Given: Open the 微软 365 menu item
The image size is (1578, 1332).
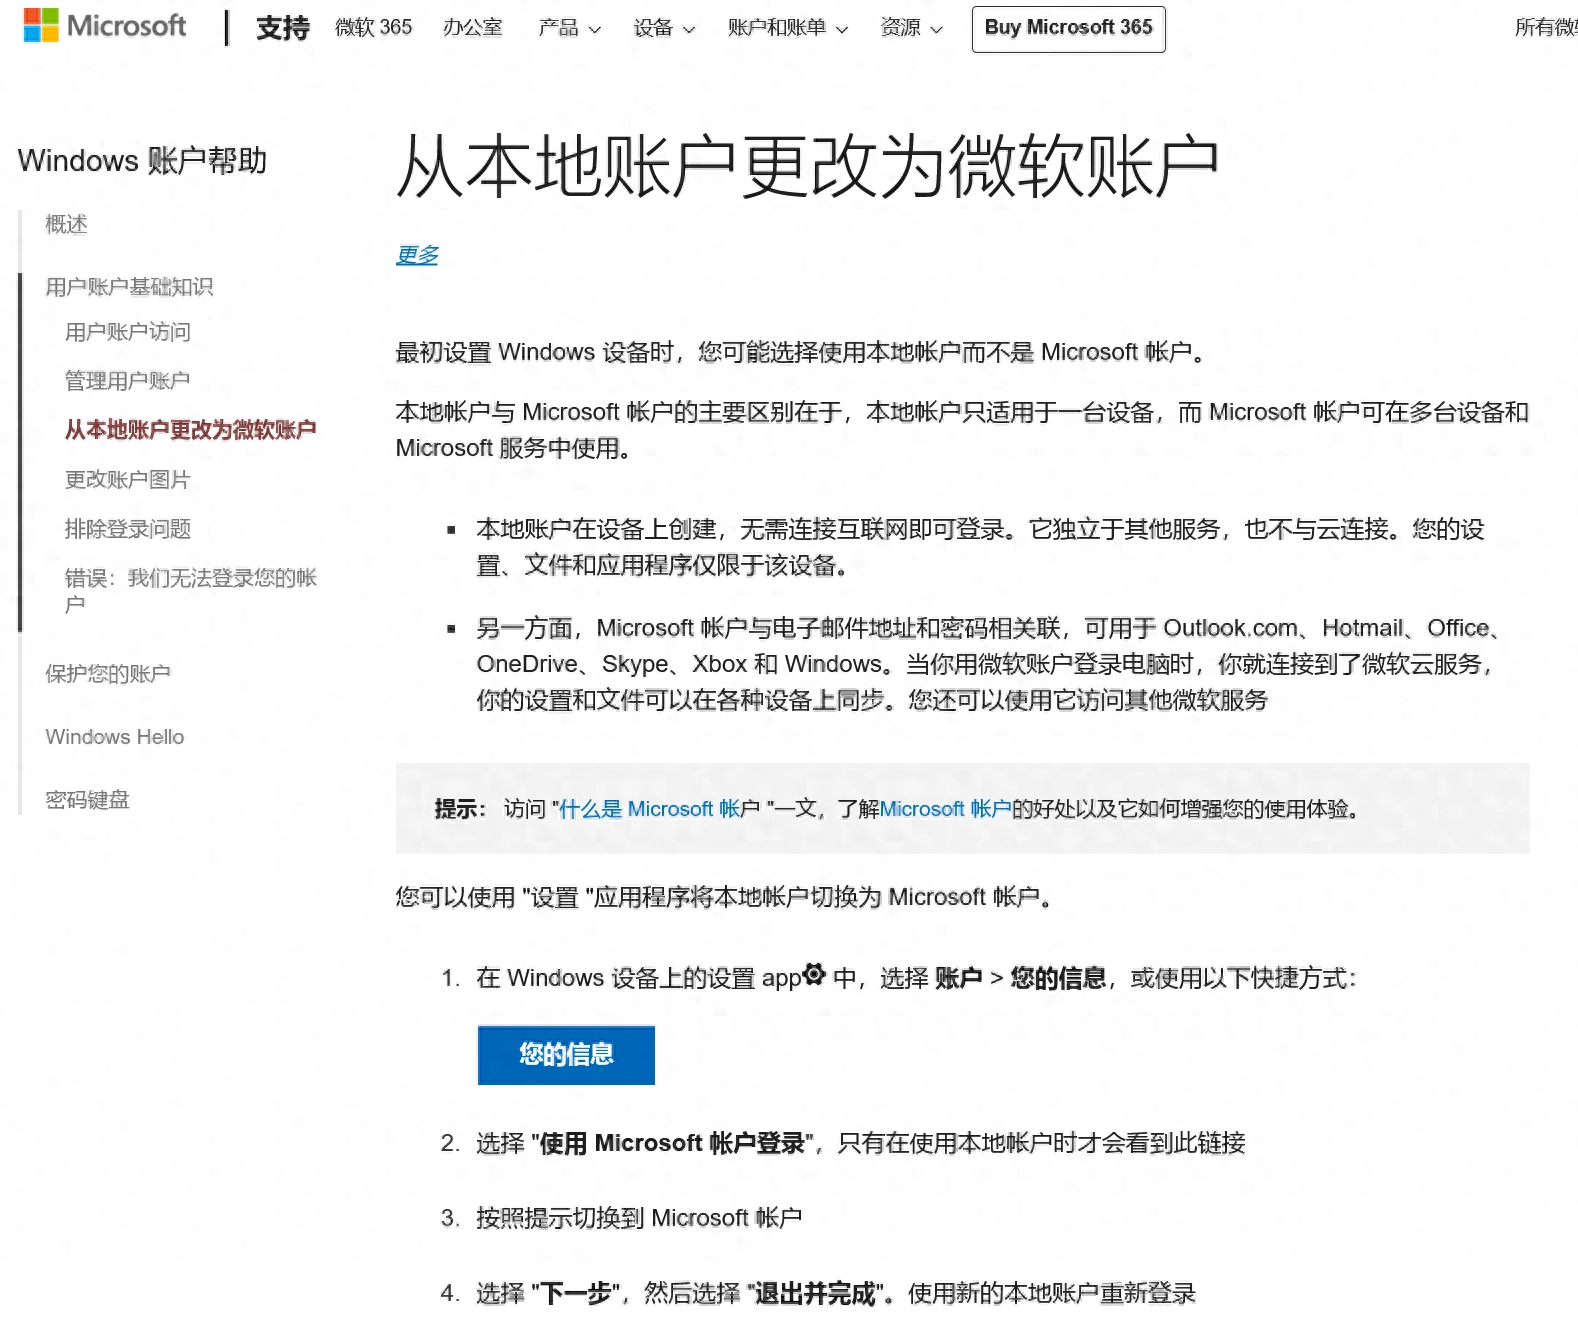Looking at the screenshot, I should 373,28.
